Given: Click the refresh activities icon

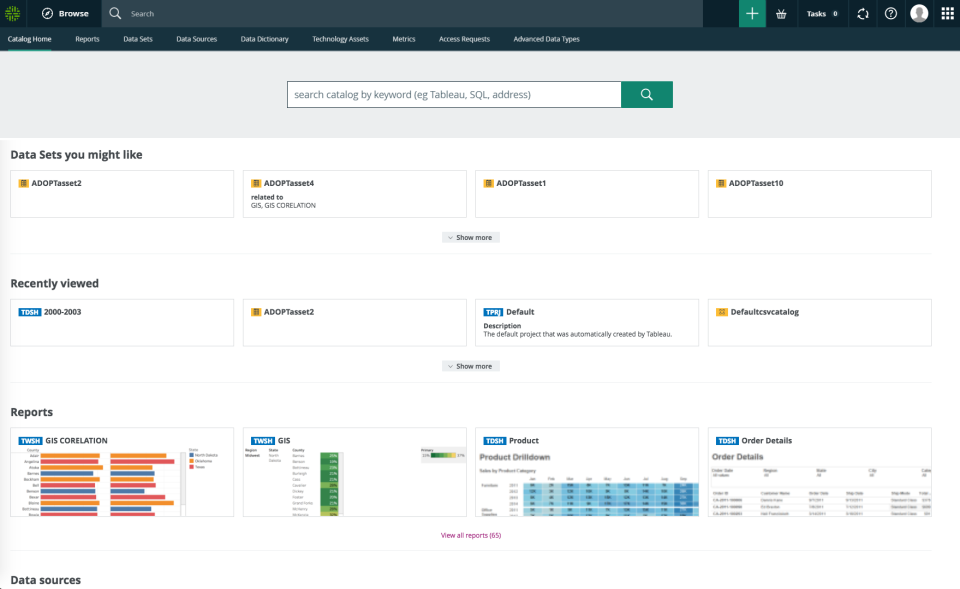Looking at the screenshot, I should point(863,14).
